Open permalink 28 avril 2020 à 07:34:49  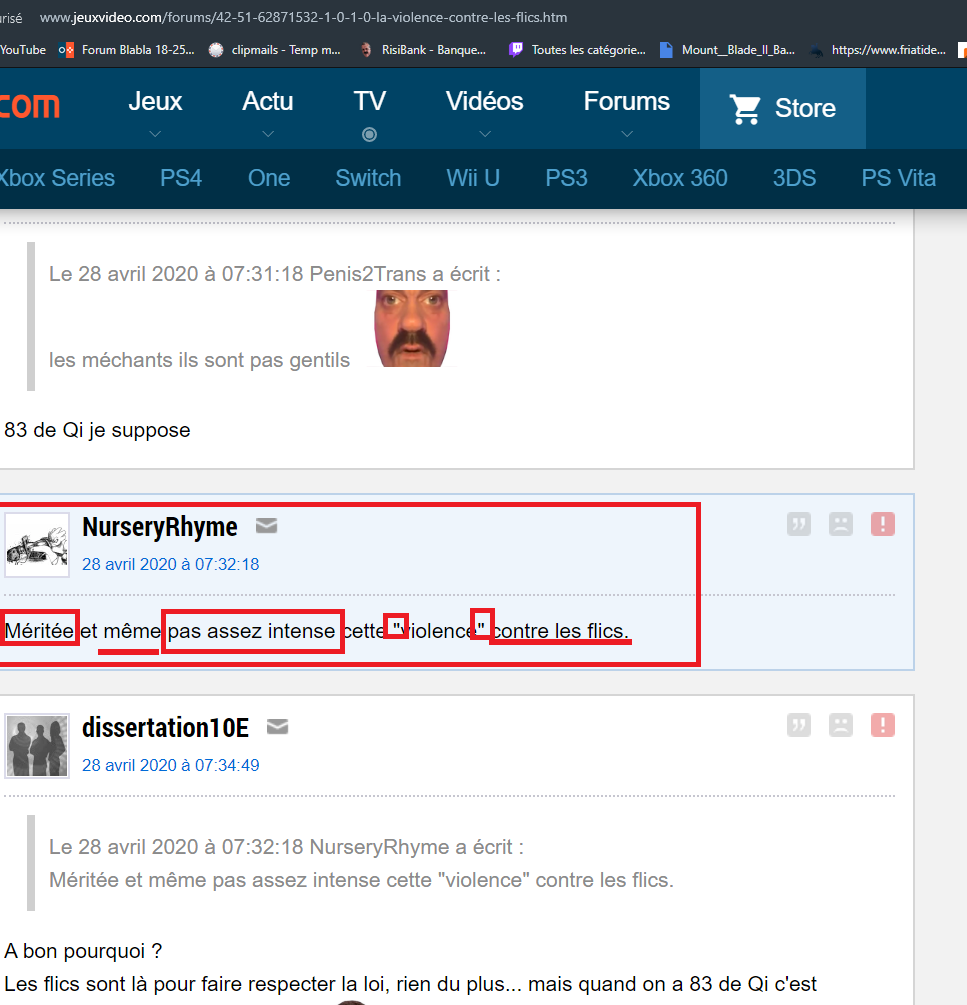point(170,765)
